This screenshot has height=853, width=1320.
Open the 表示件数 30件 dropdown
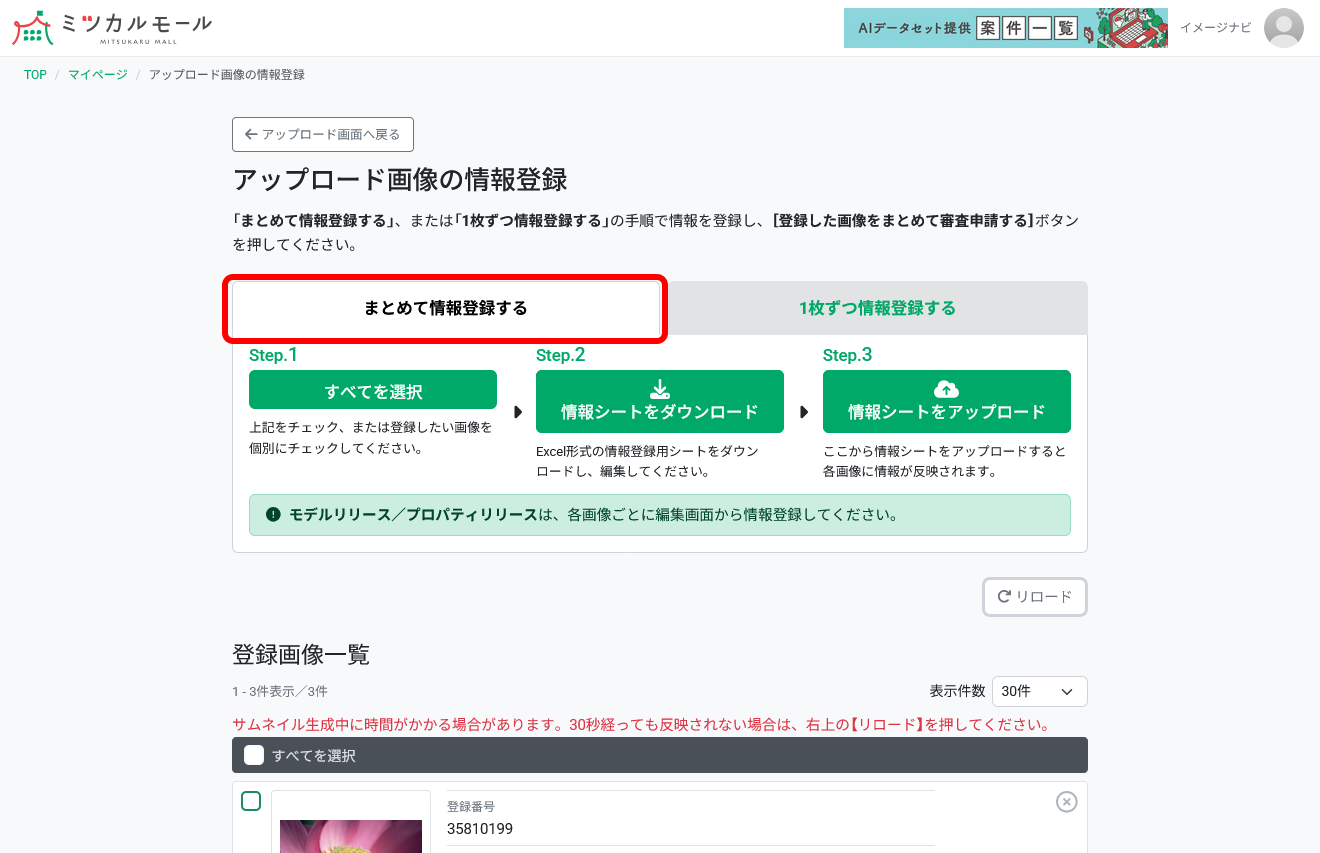[x=1039, y=691]
